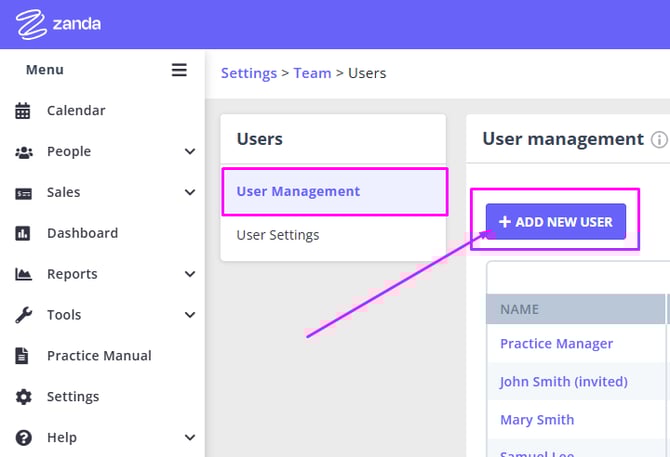Click the Tools wrench icon

[23, 315]
